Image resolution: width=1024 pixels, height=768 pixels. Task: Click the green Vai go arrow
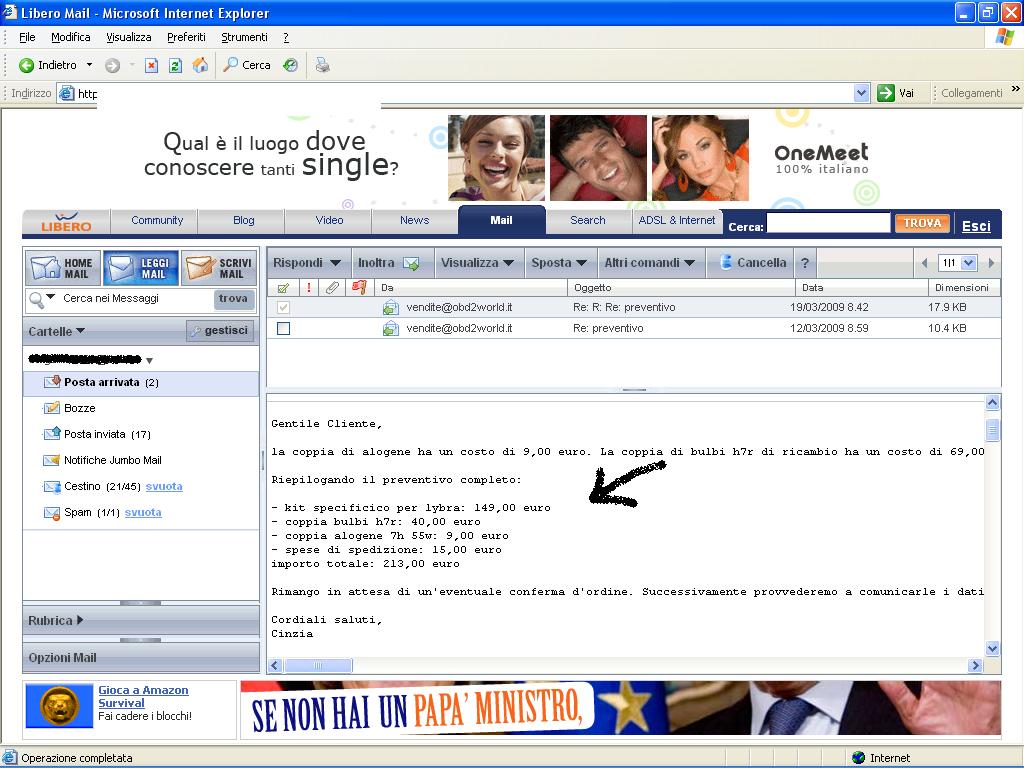pos(886,93)
